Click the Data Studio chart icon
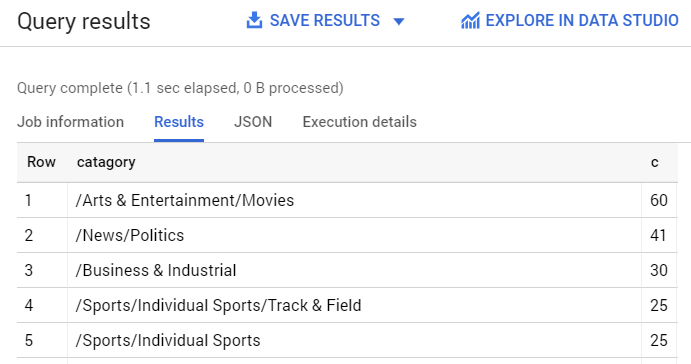 coord(470,21)
